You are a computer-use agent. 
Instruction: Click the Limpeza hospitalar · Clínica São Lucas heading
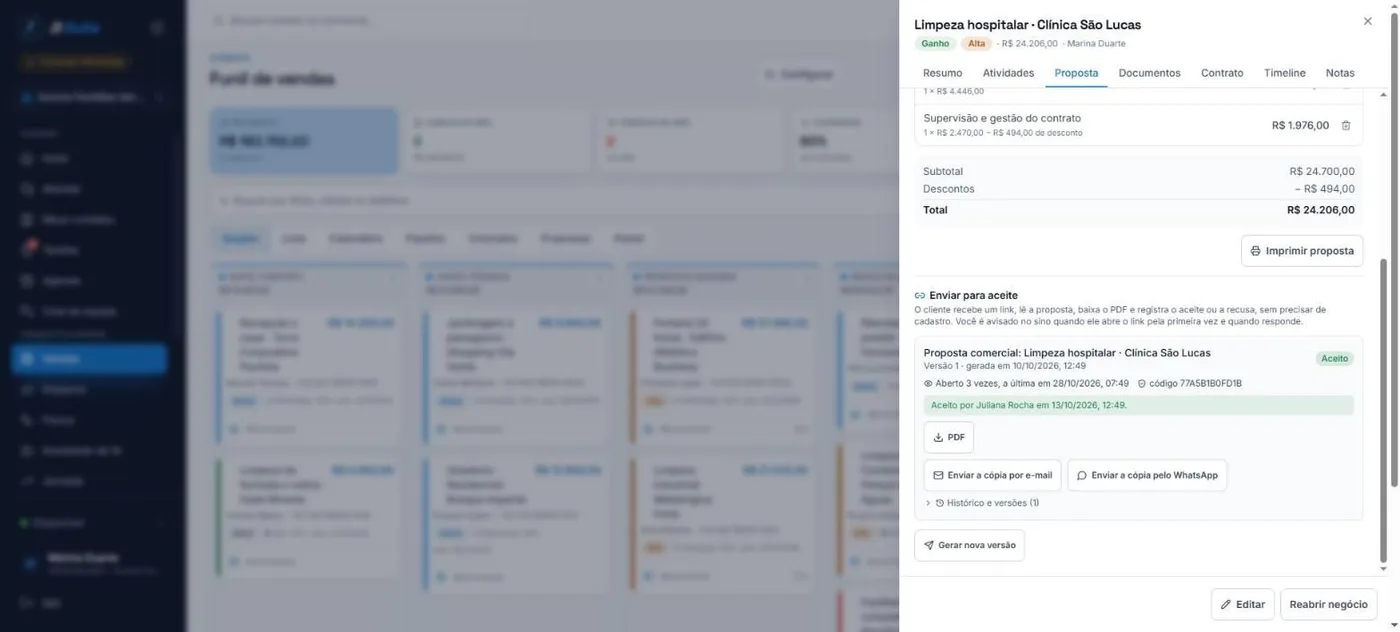(x=1027, y=24)
